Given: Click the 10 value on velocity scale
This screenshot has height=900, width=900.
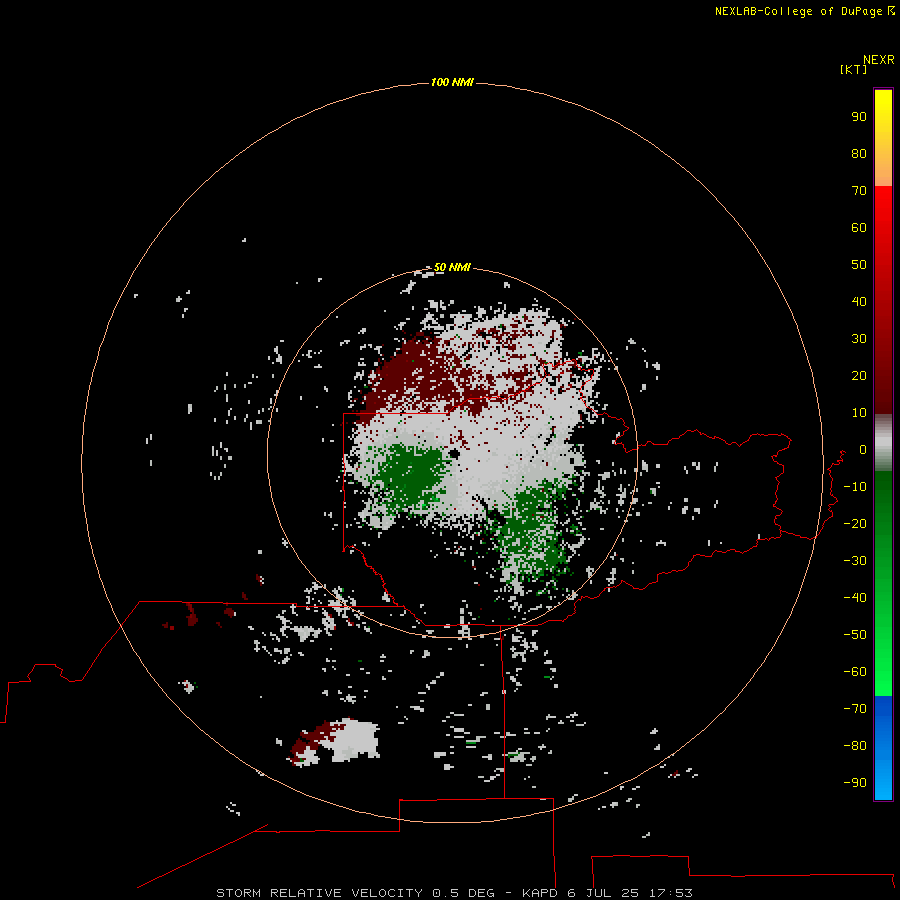Looking at the screenshot, I should (859, 413).
